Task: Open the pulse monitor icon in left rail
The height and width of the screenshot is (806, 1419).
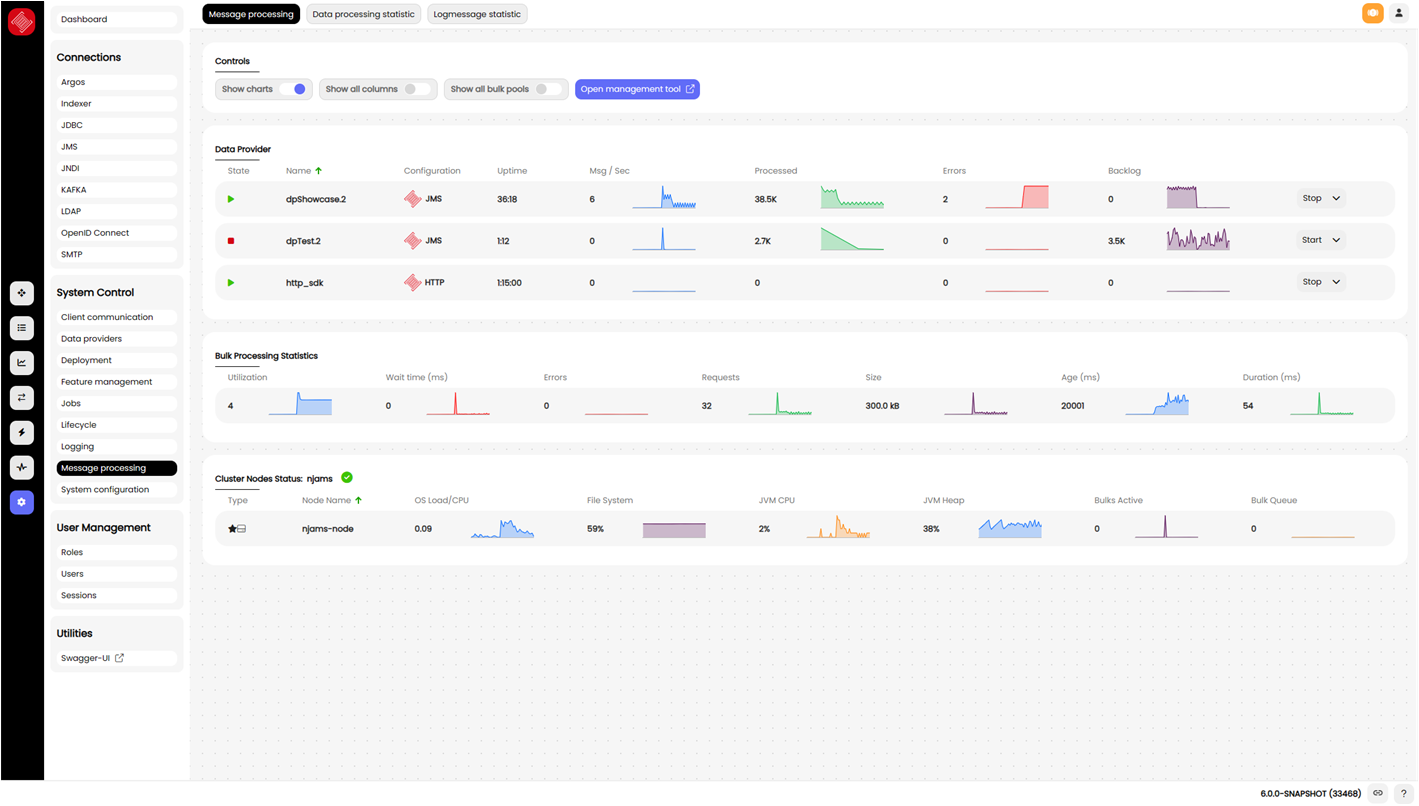Action: click(22, 467)
